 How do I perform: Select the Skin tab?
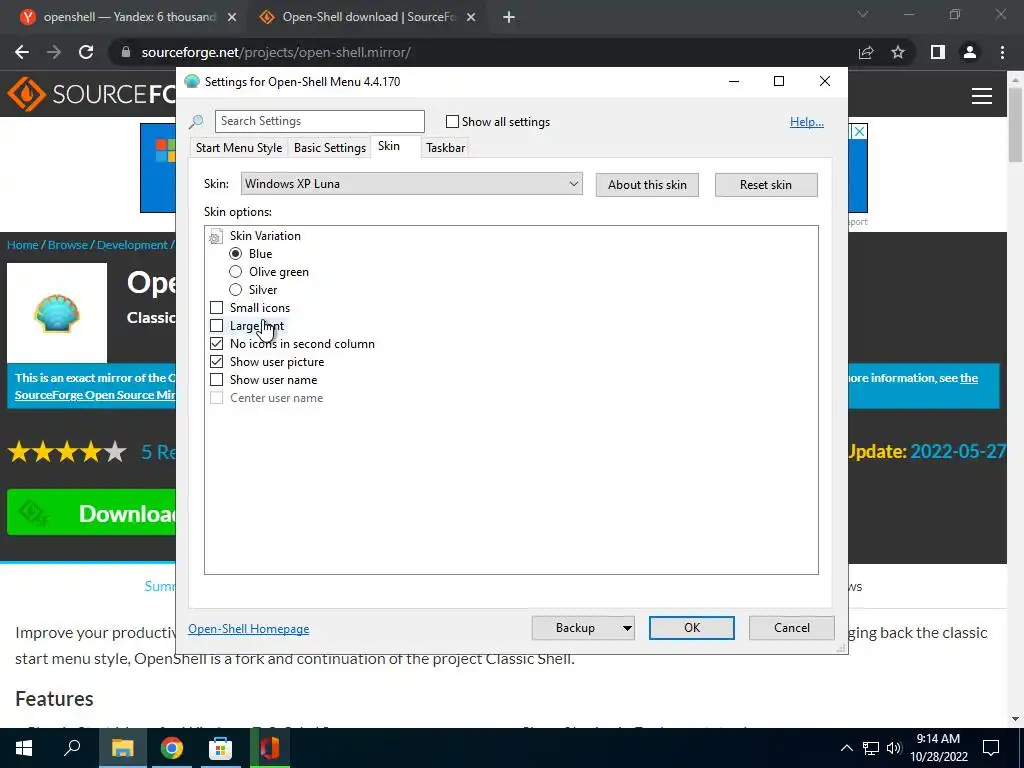[x=389, y=146]
